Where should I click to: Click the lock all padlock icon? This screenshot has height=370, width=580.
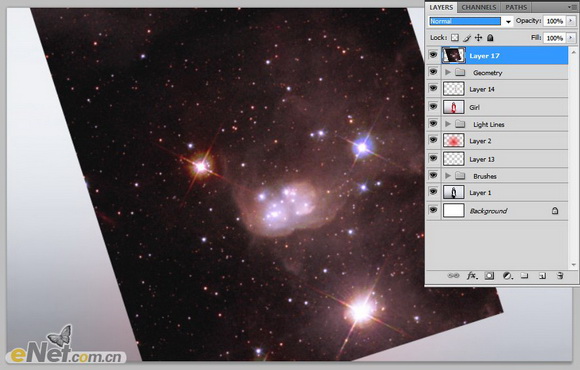tap(490, 38)
